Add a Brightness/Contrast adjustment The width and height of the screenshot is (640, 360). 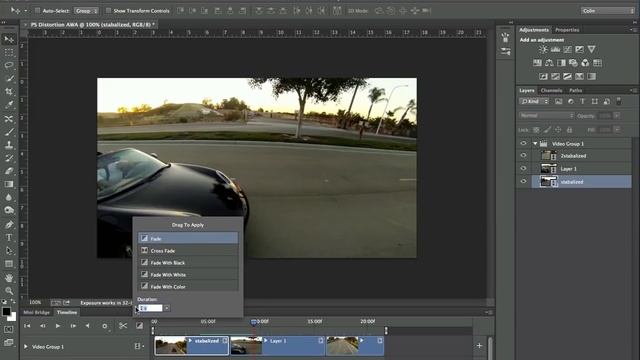click(x=543, y=49)
